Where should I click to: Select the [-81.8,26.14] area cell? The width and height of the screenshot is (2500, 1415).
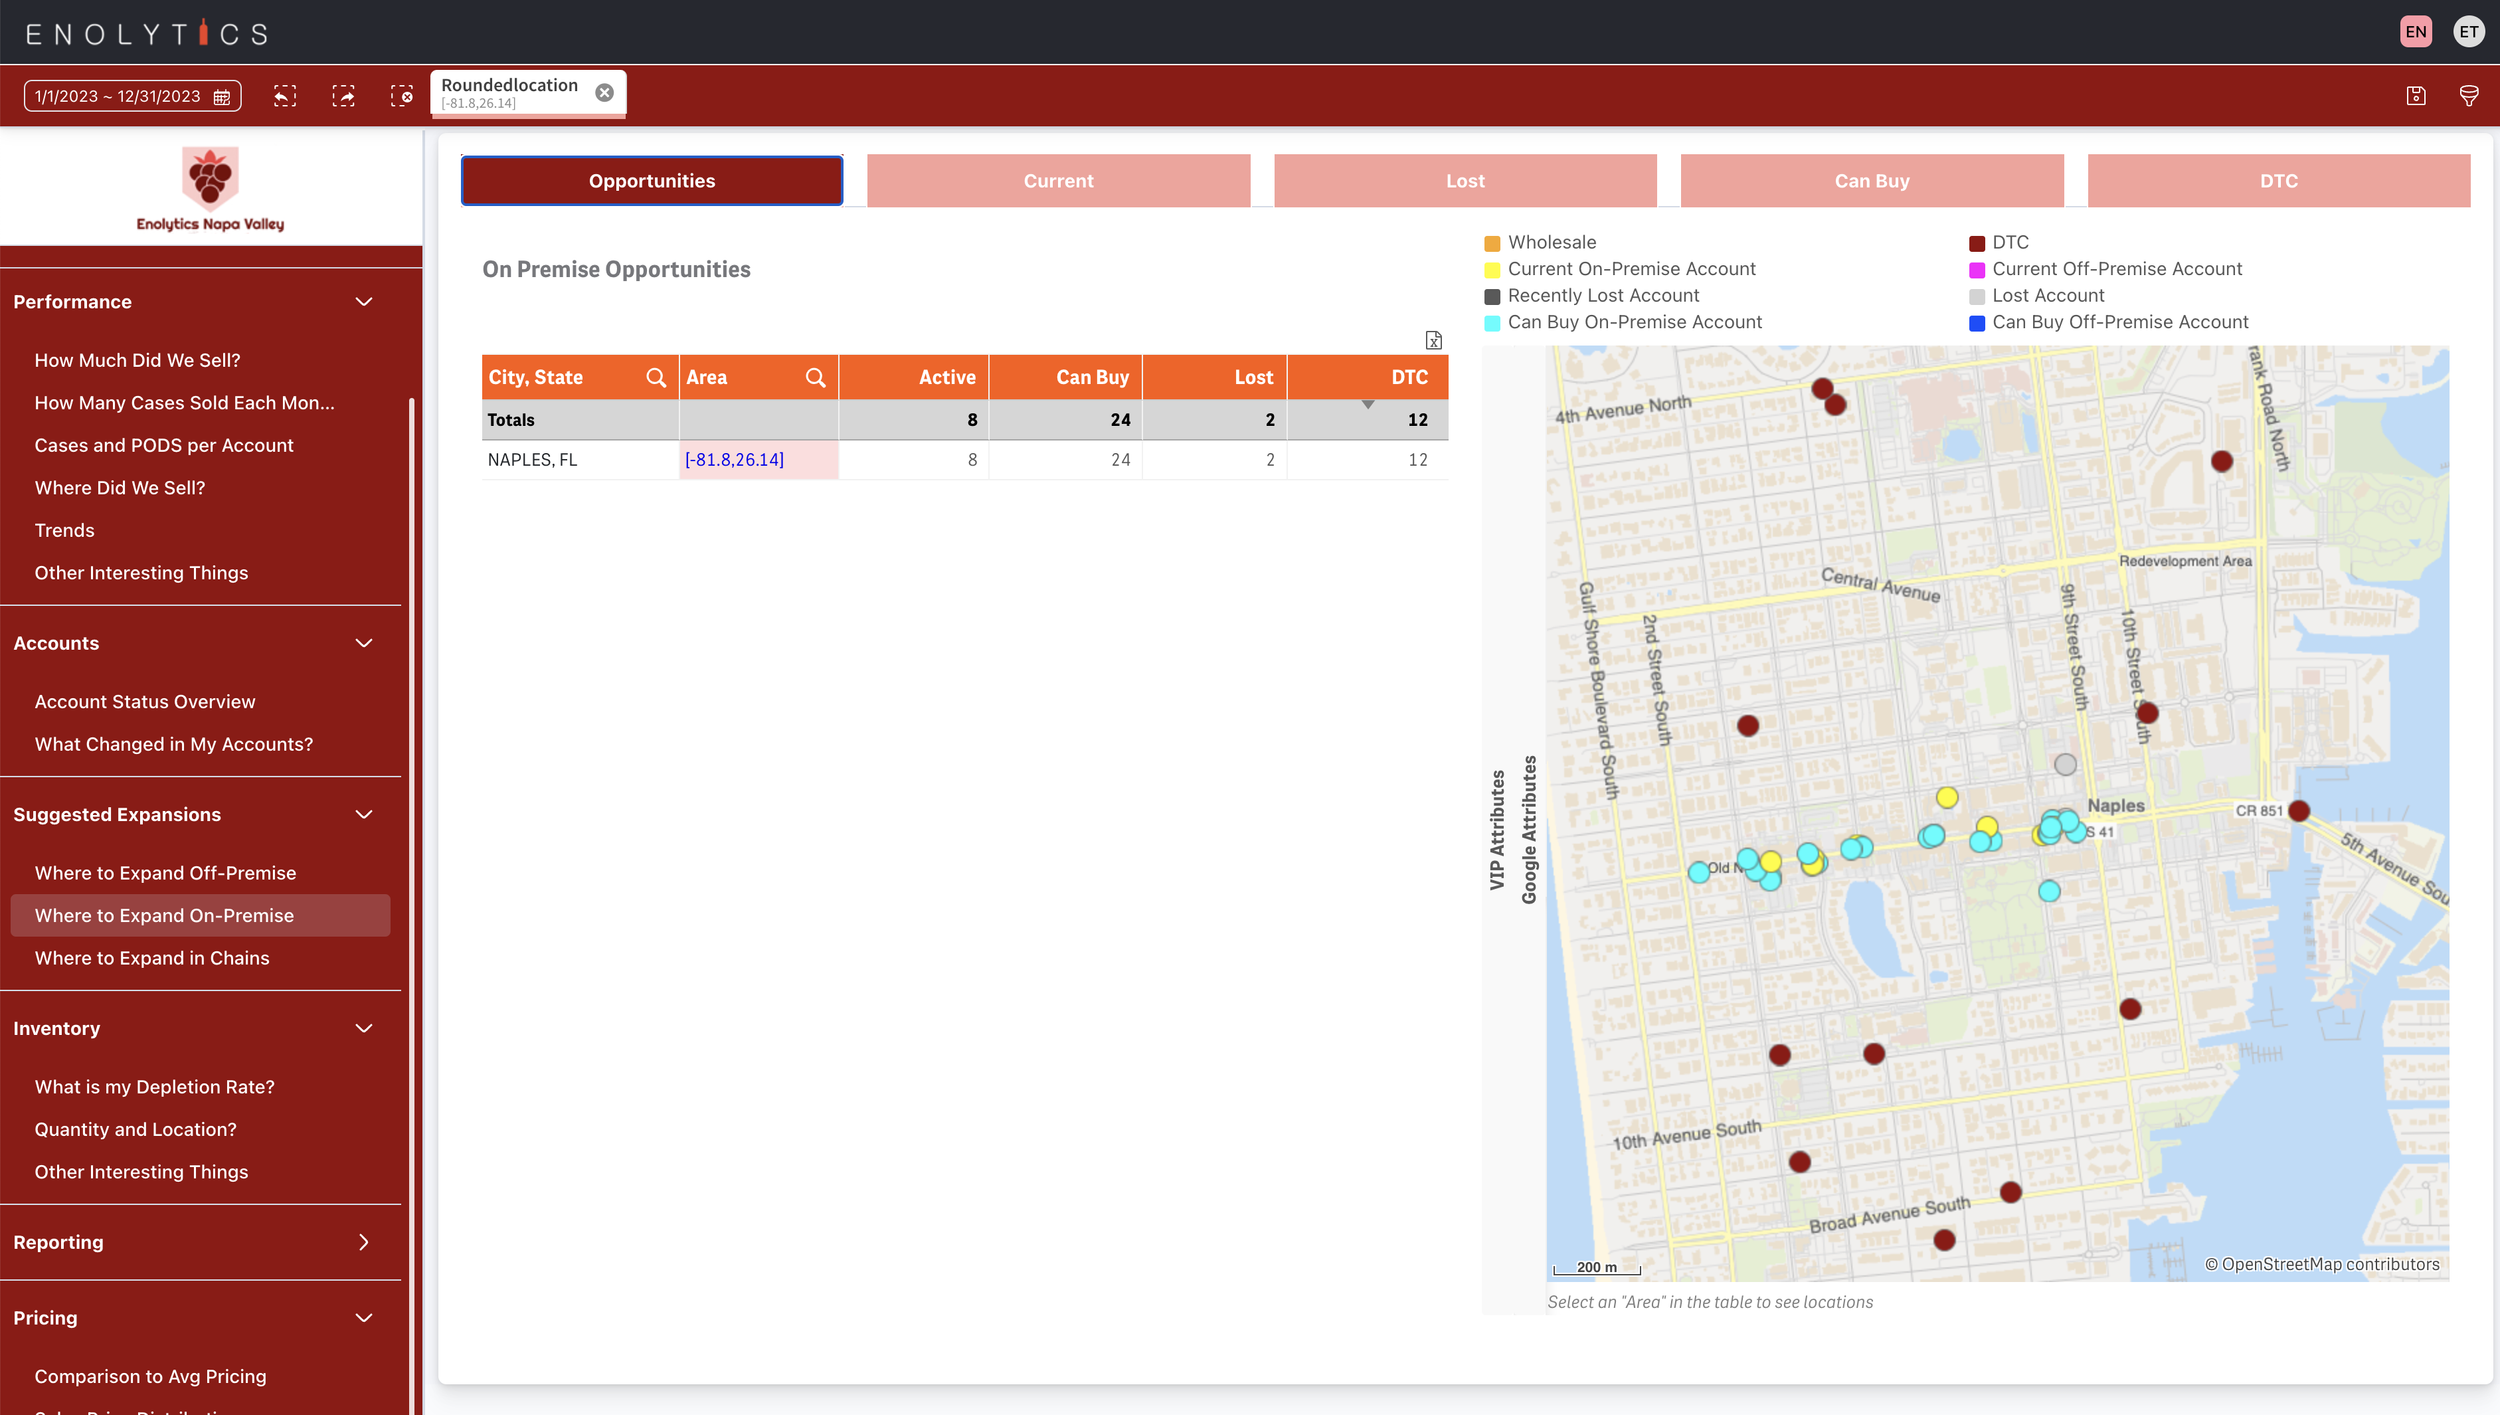coord(735,460)
